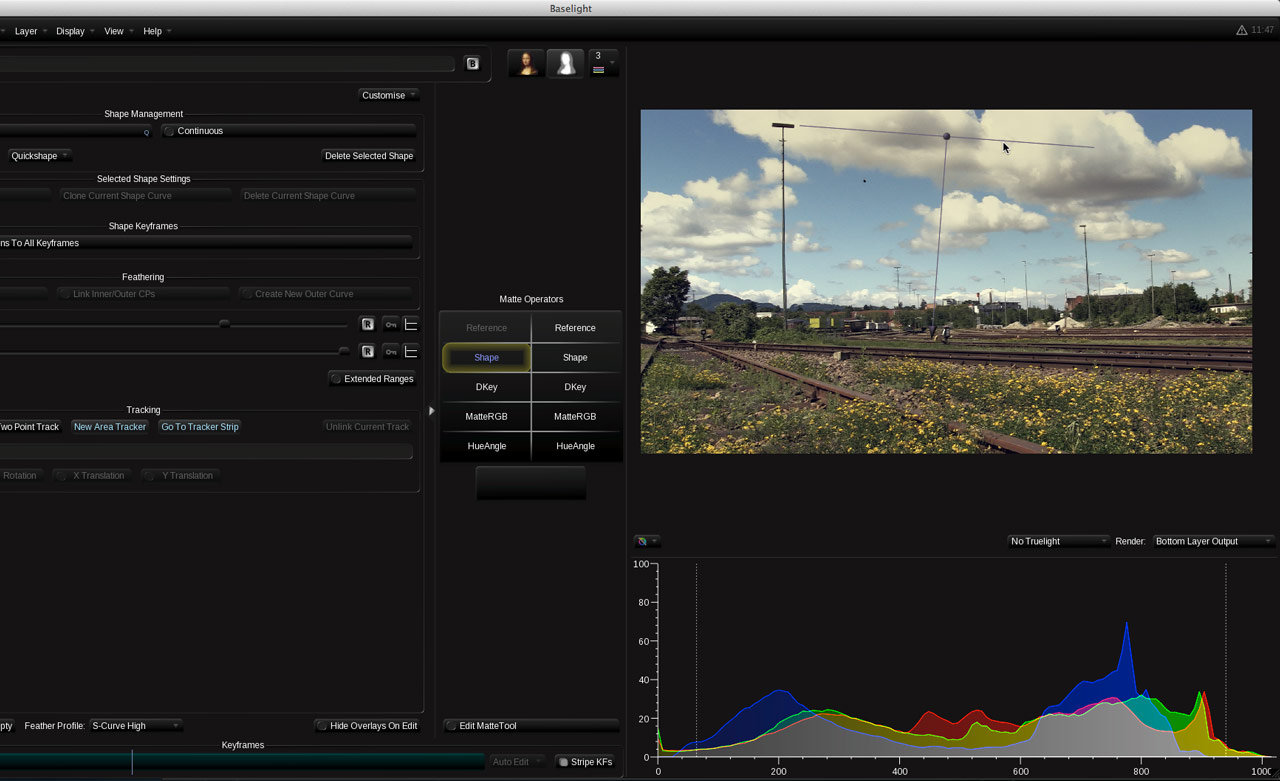Click the New Area Tracker button
The height and width of the screenshot is (781, 1280).
(x=109, y=427)
